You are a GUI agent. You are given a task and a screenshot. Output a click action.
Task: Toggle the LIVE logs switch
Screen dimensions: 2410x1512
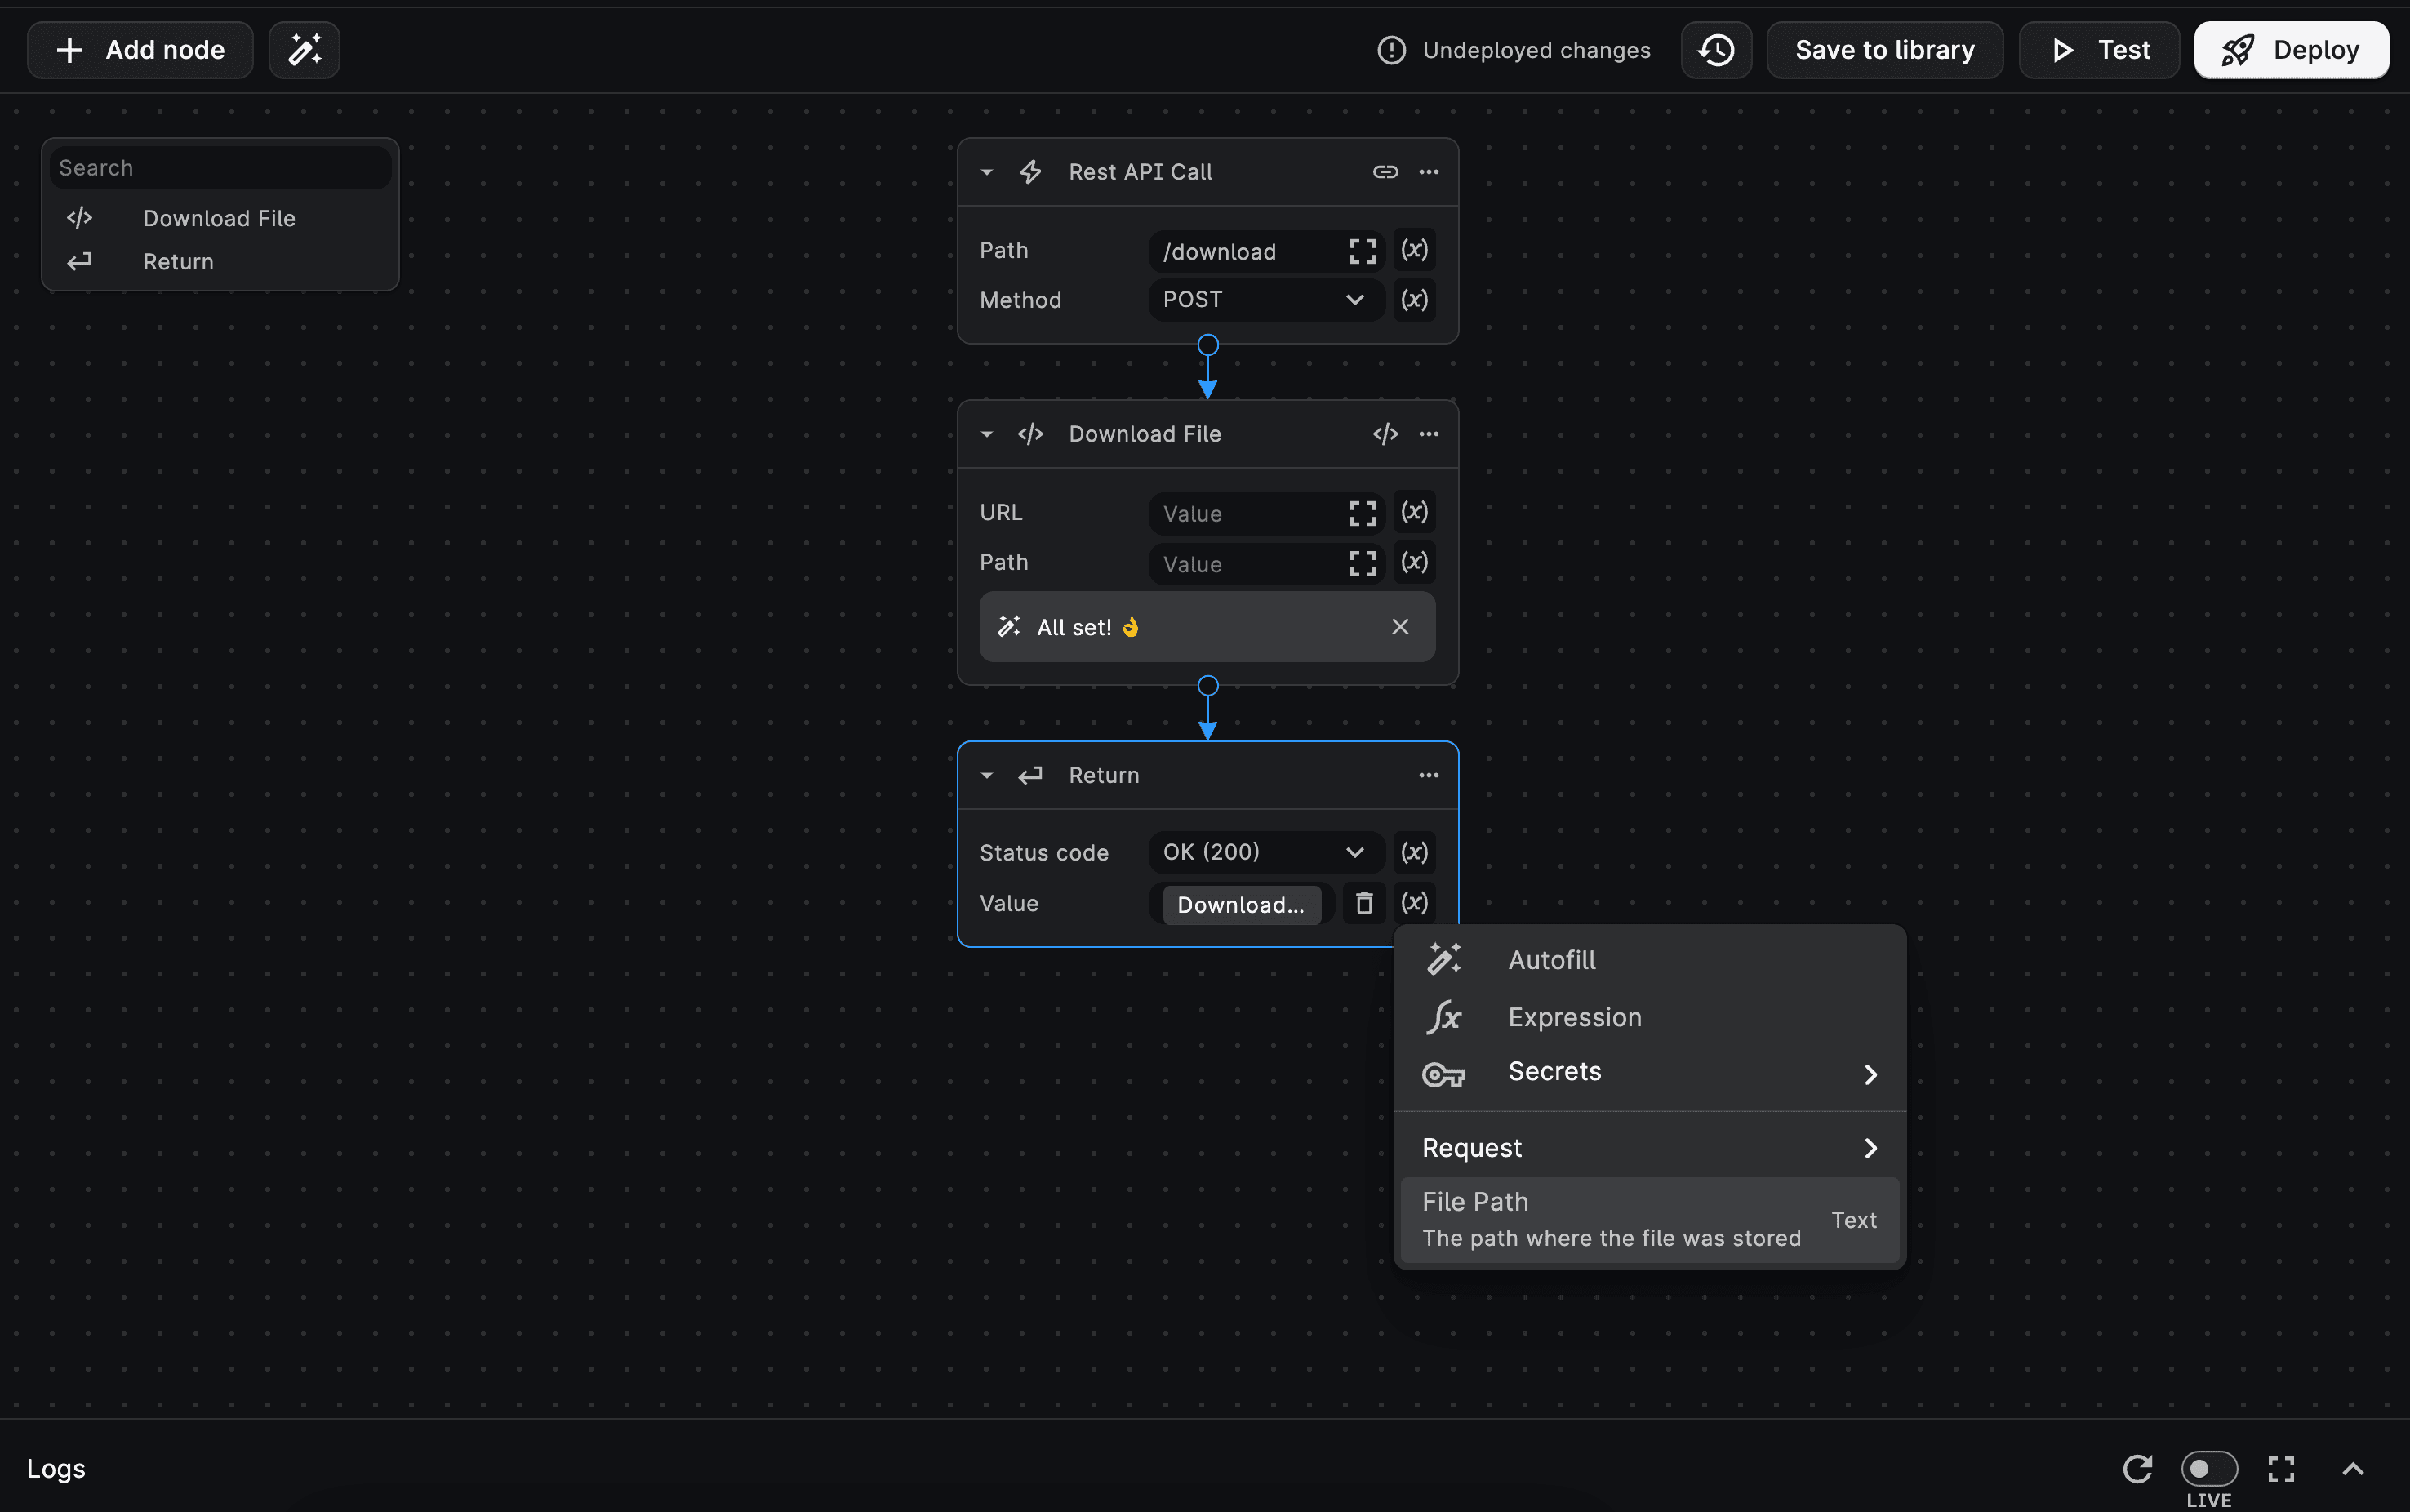tap(2209, 1469)
